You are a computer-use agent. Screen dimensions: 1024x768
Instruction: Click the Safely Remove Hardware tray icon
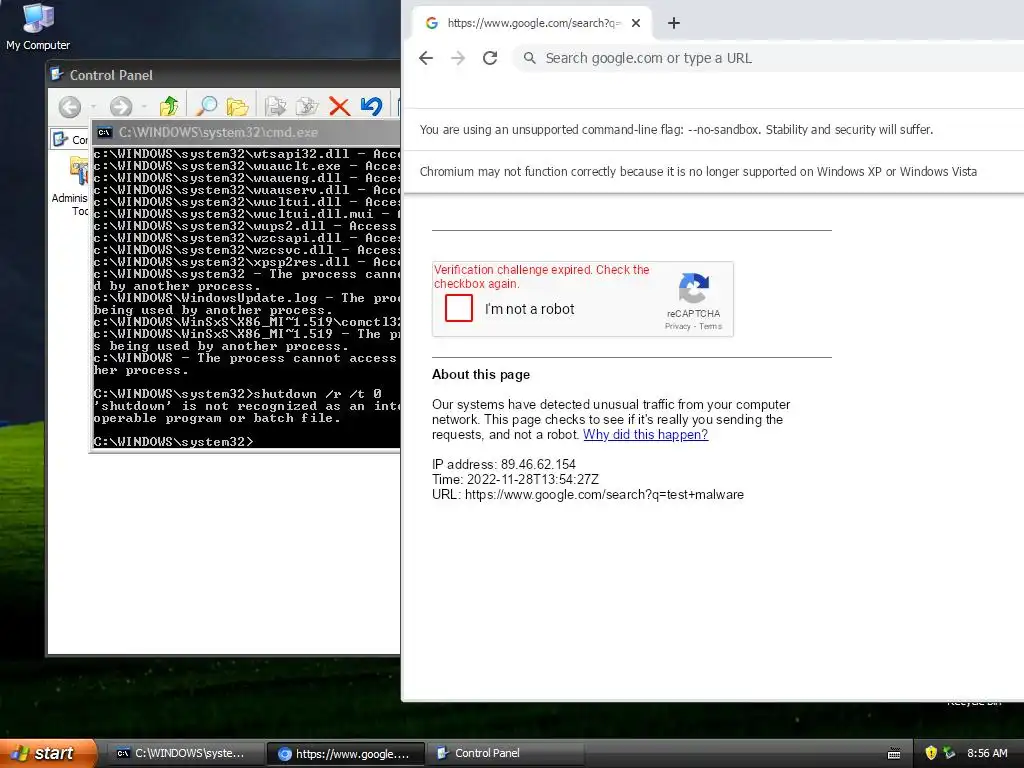click(950, 754)
